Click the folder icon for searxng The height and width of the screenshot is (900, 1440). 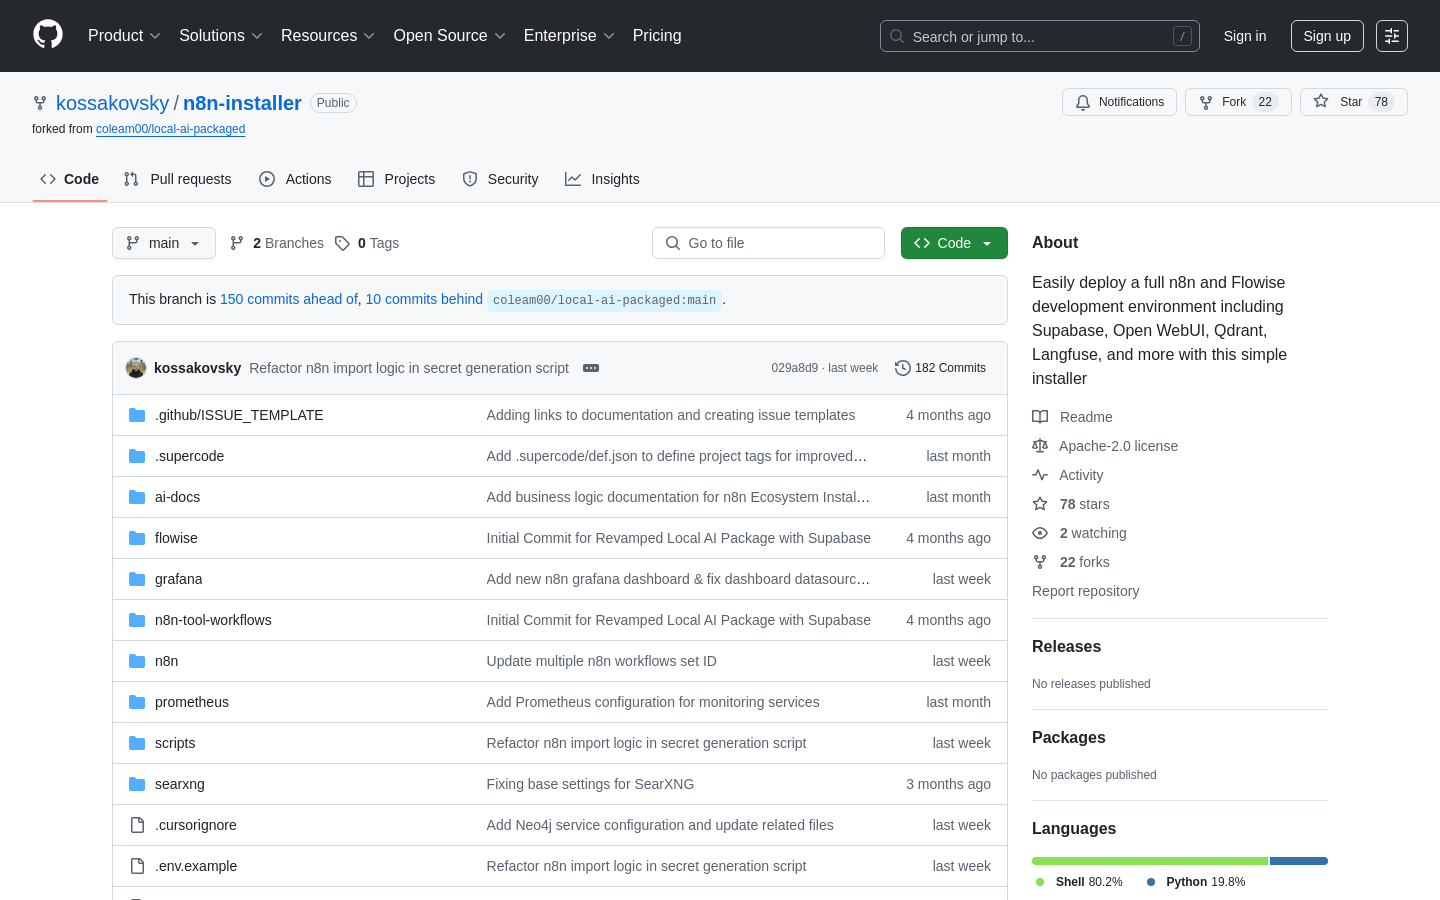(137, 784)
